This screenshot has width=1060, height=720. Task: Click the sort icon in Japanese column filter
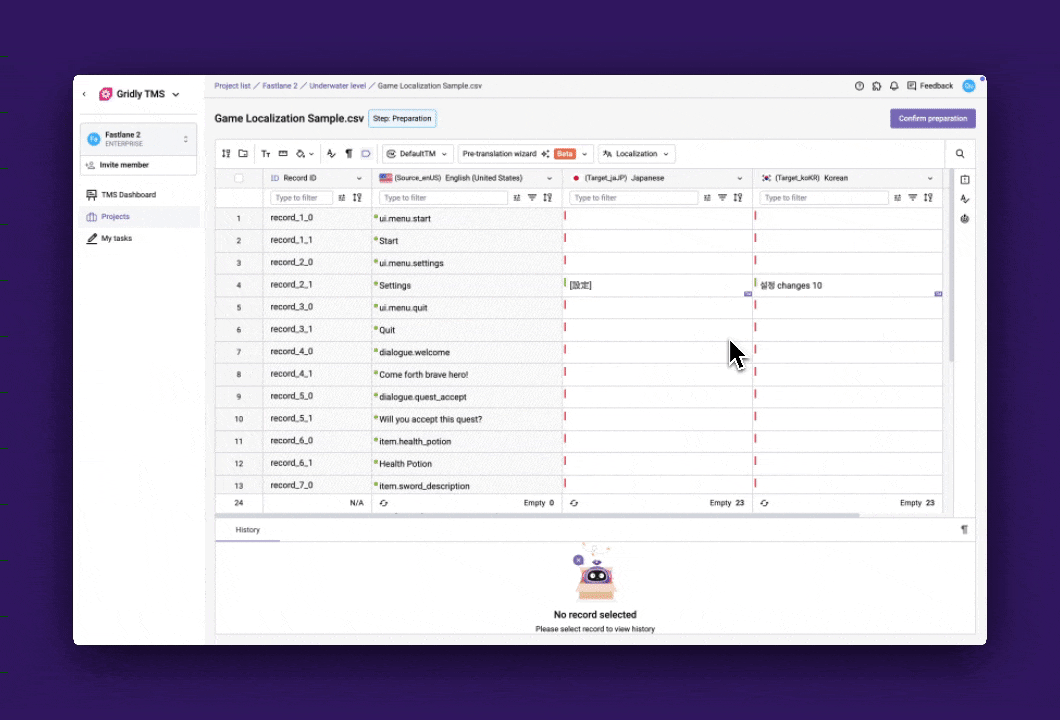click(x=737, y=198)
